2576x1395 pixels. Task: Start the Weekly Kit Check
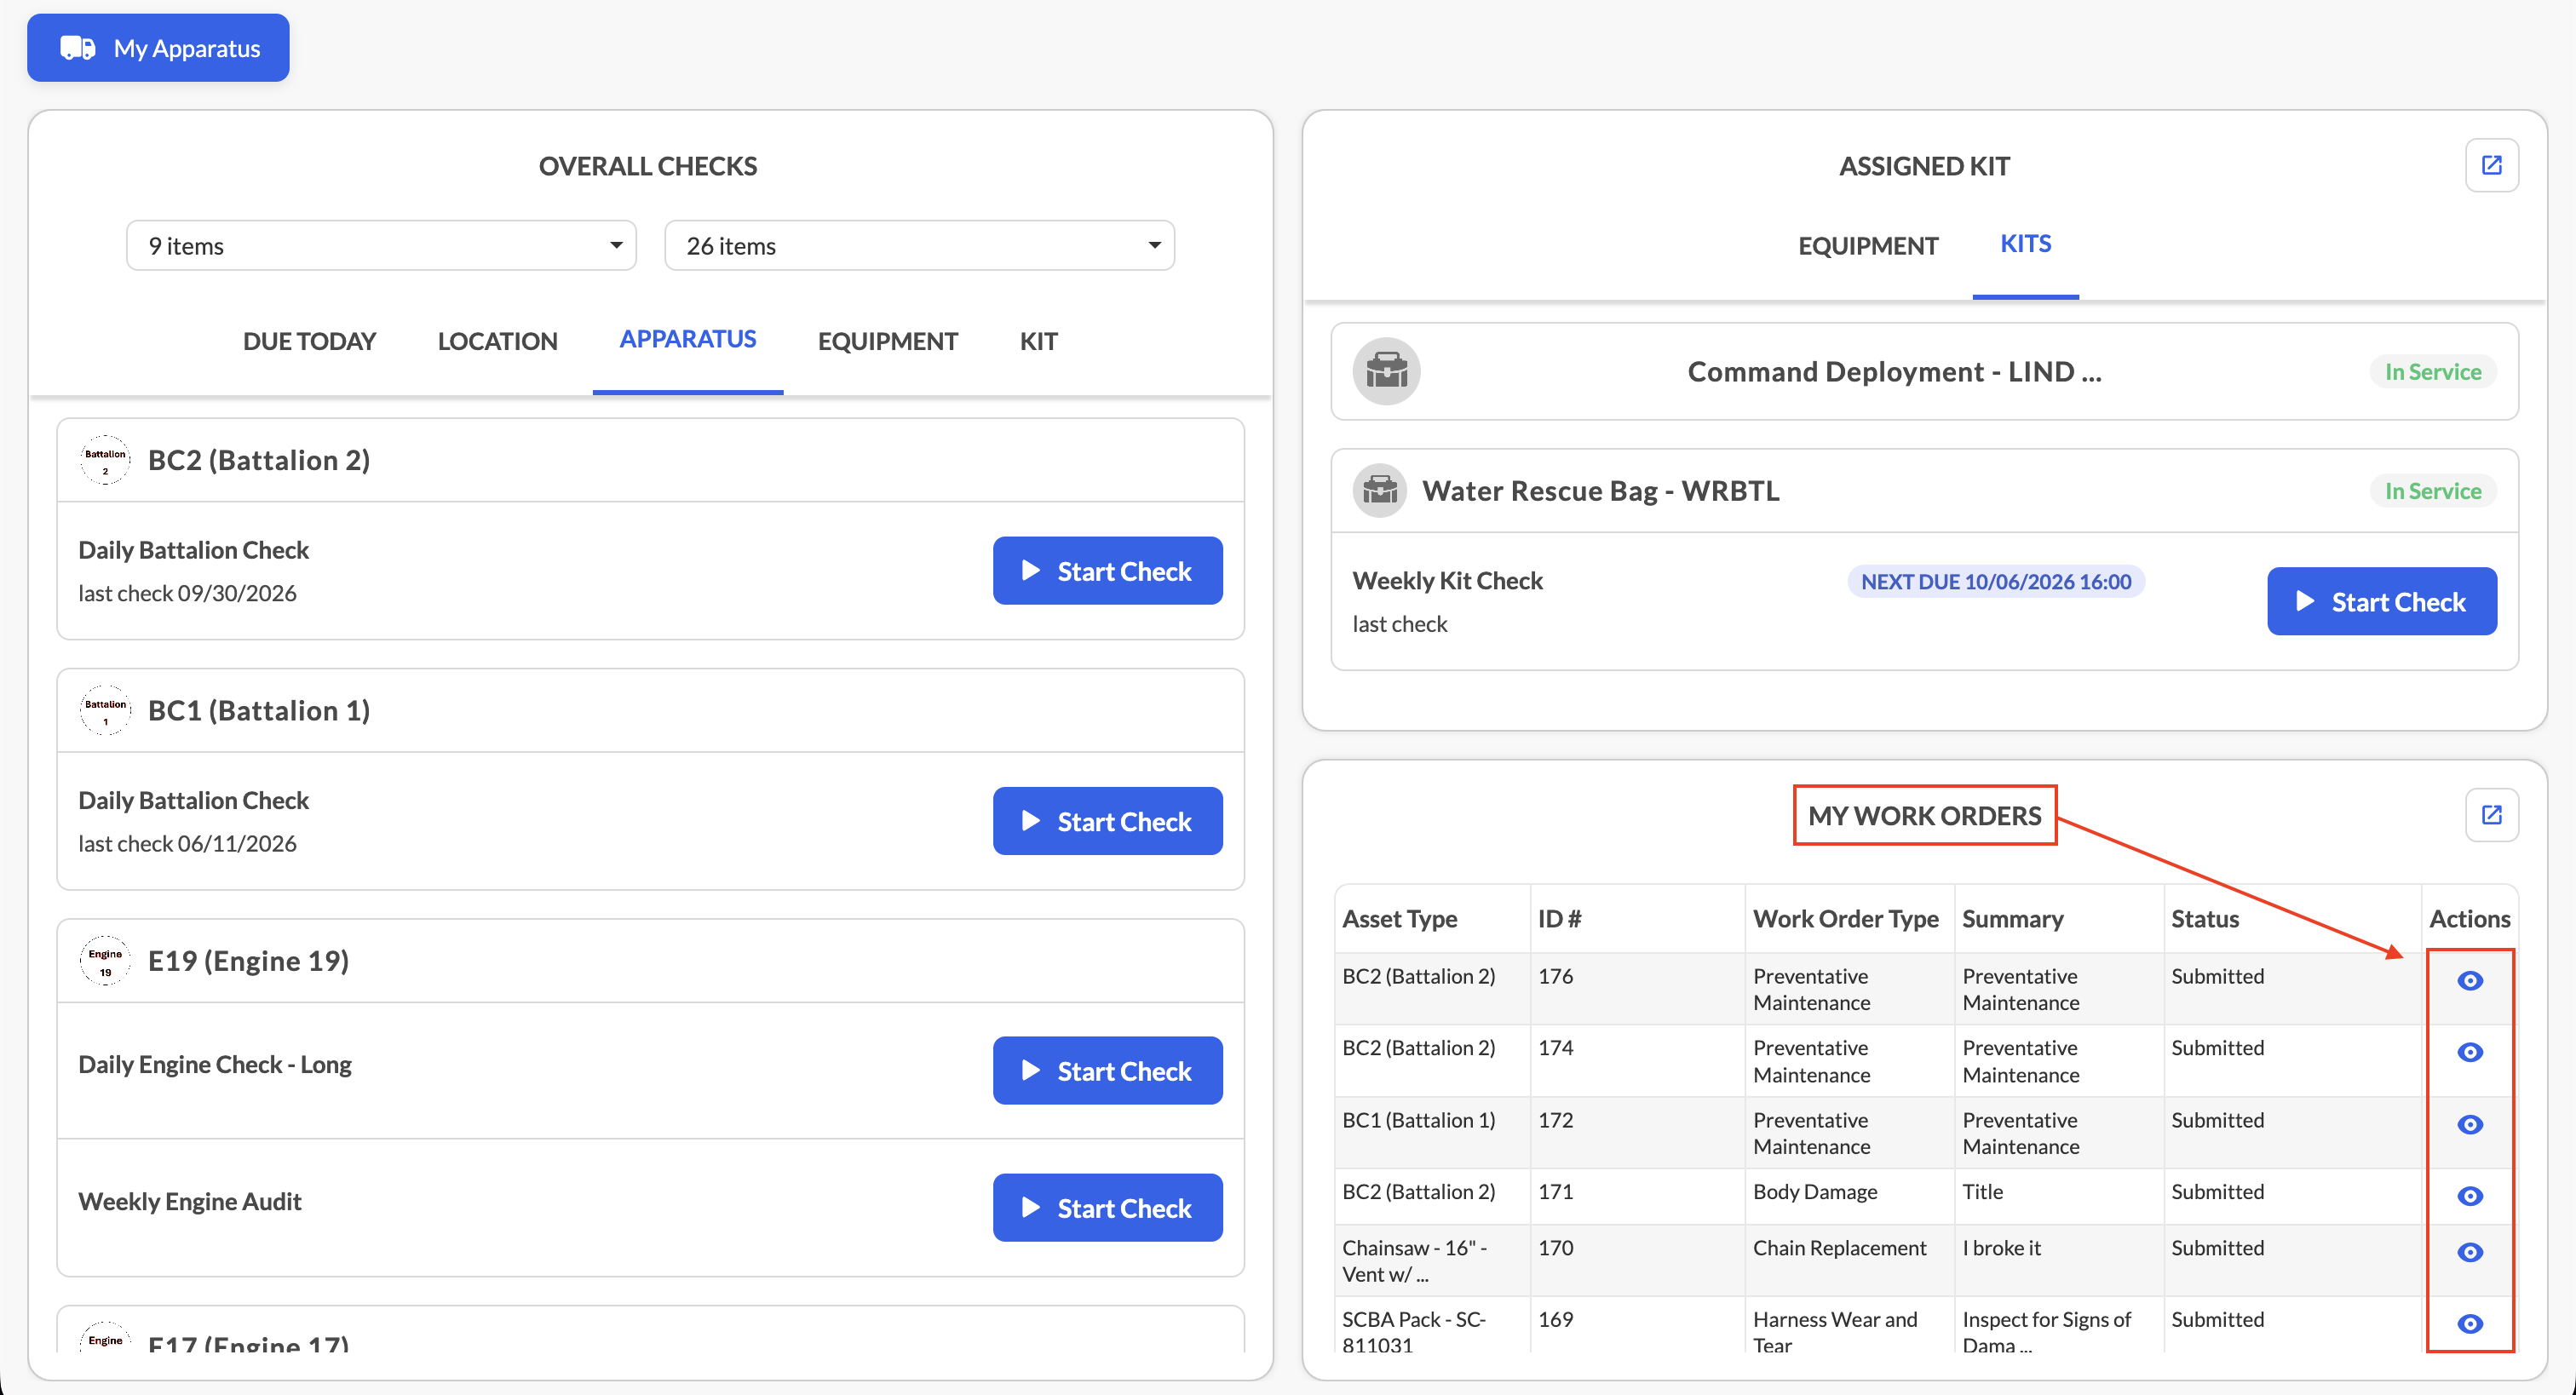point(2381,601)
